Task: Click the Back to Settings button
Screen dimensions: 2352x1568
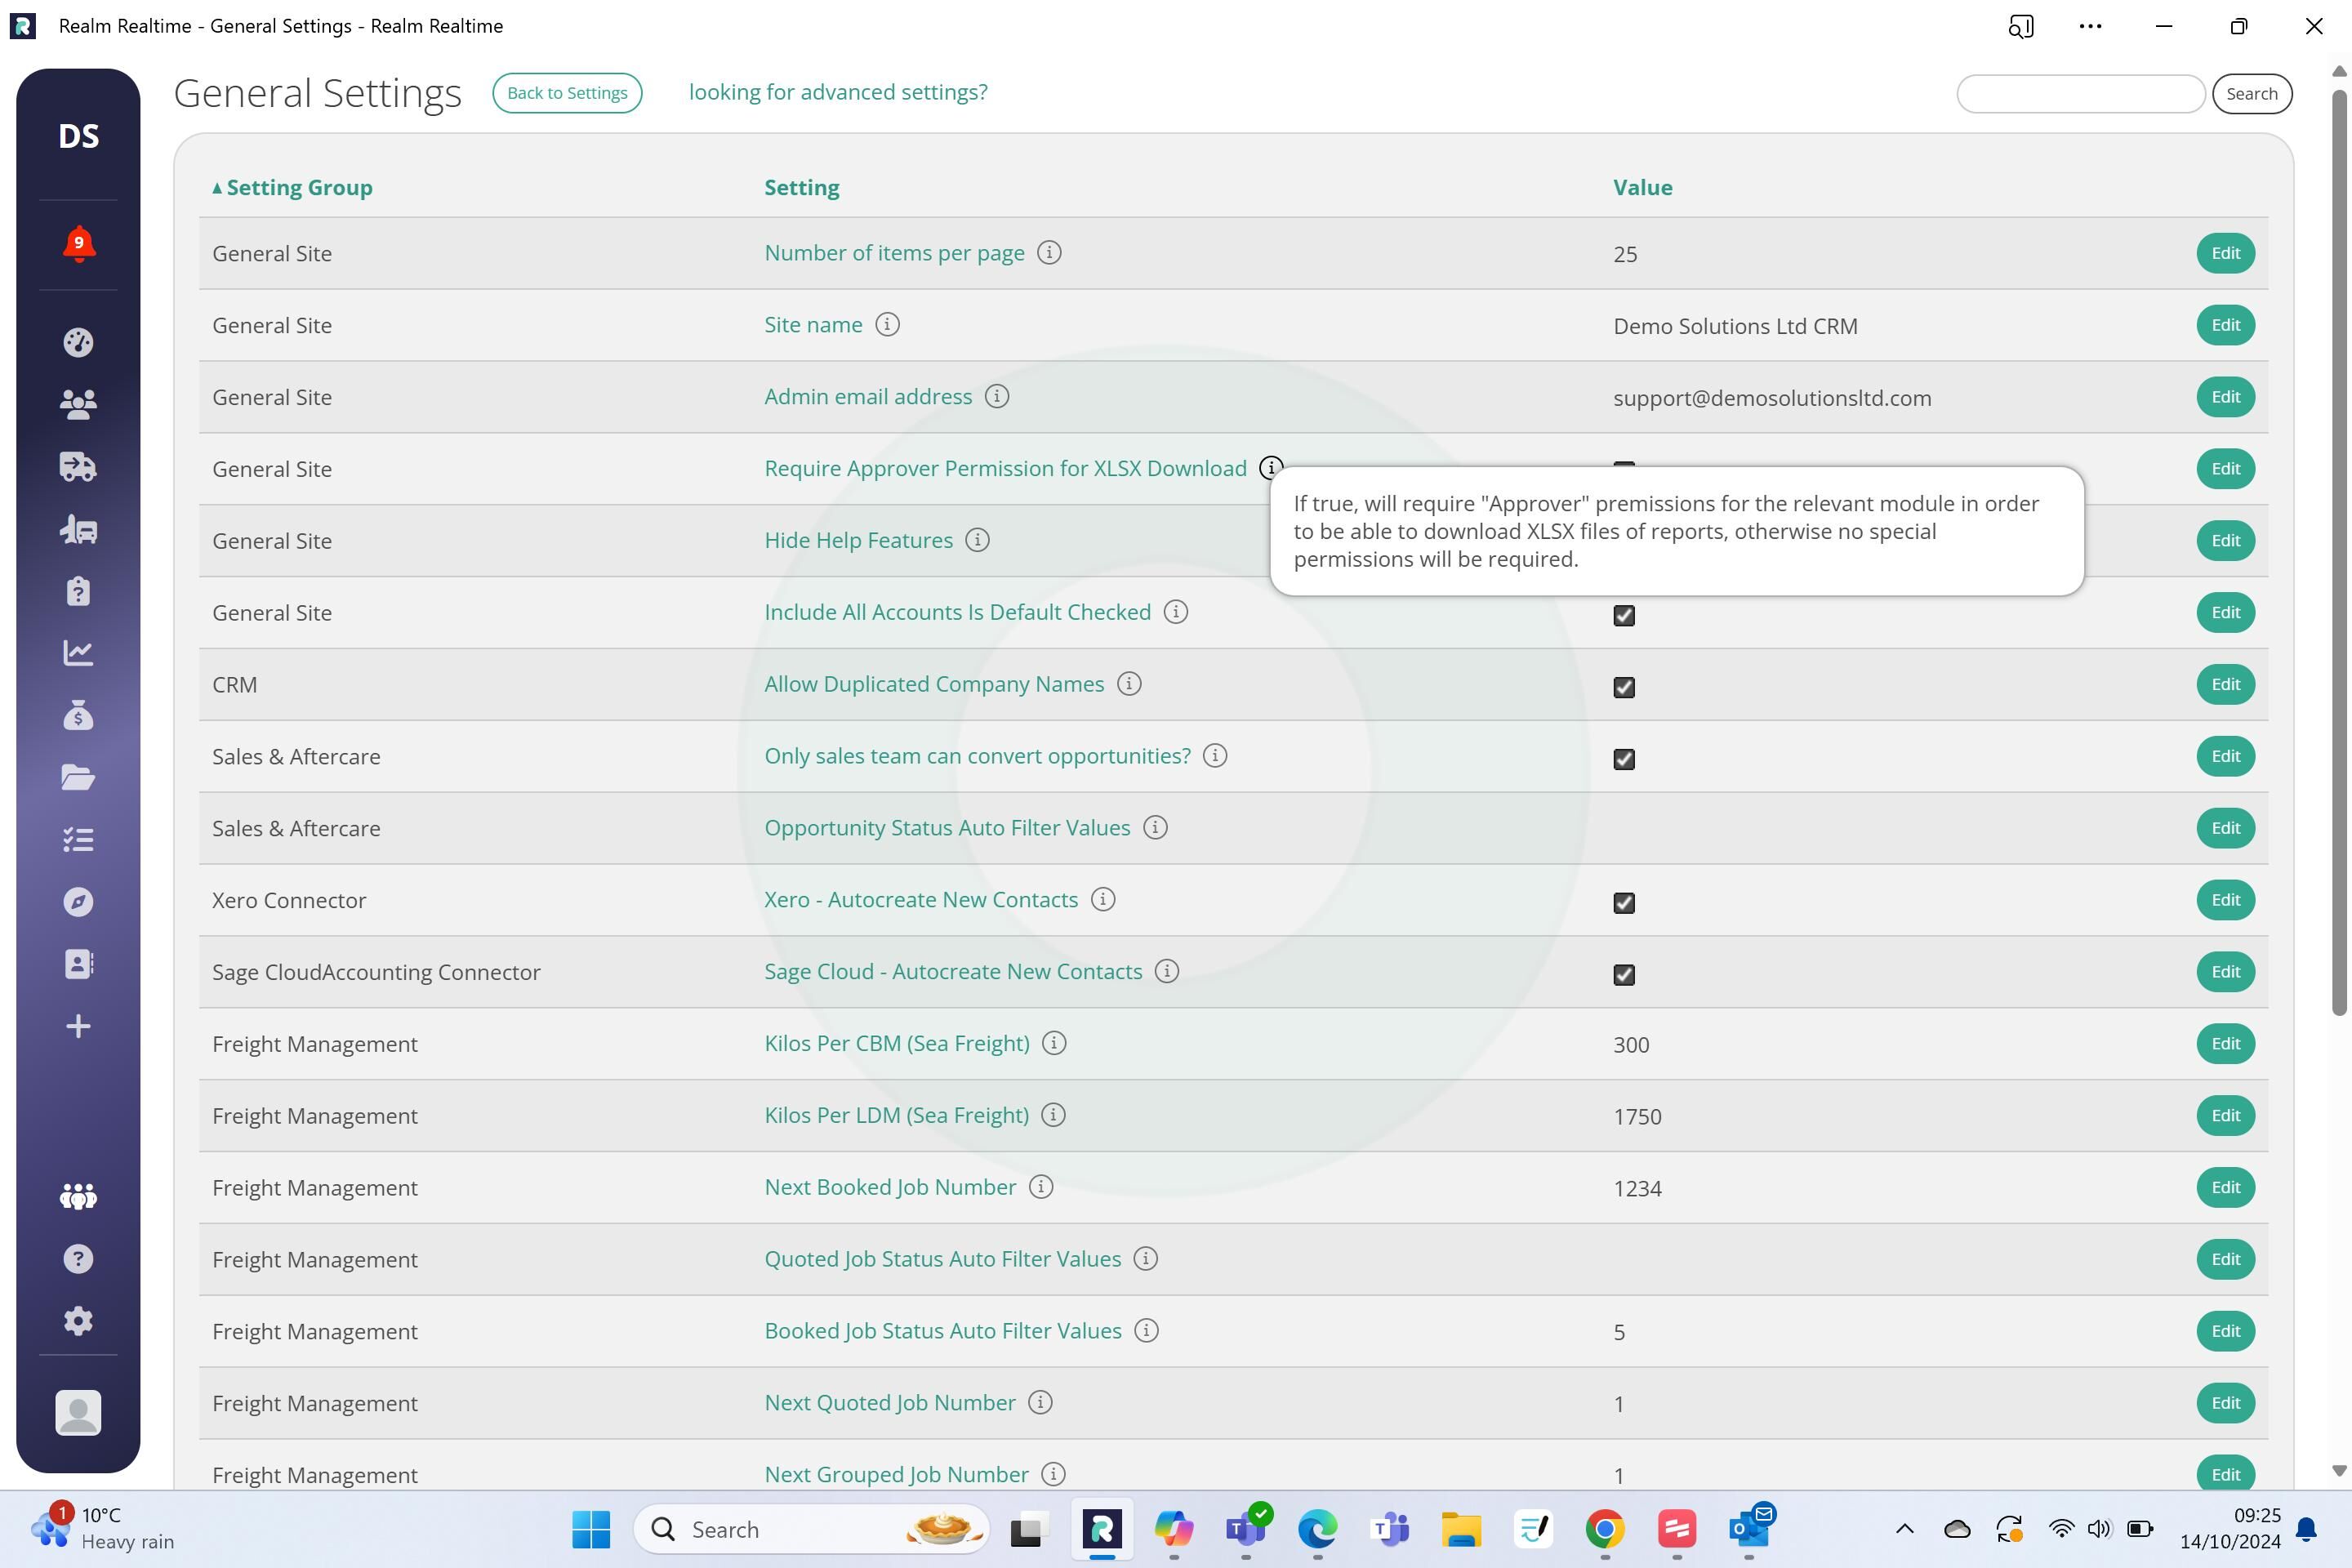Action: click(x=567, y=93)
